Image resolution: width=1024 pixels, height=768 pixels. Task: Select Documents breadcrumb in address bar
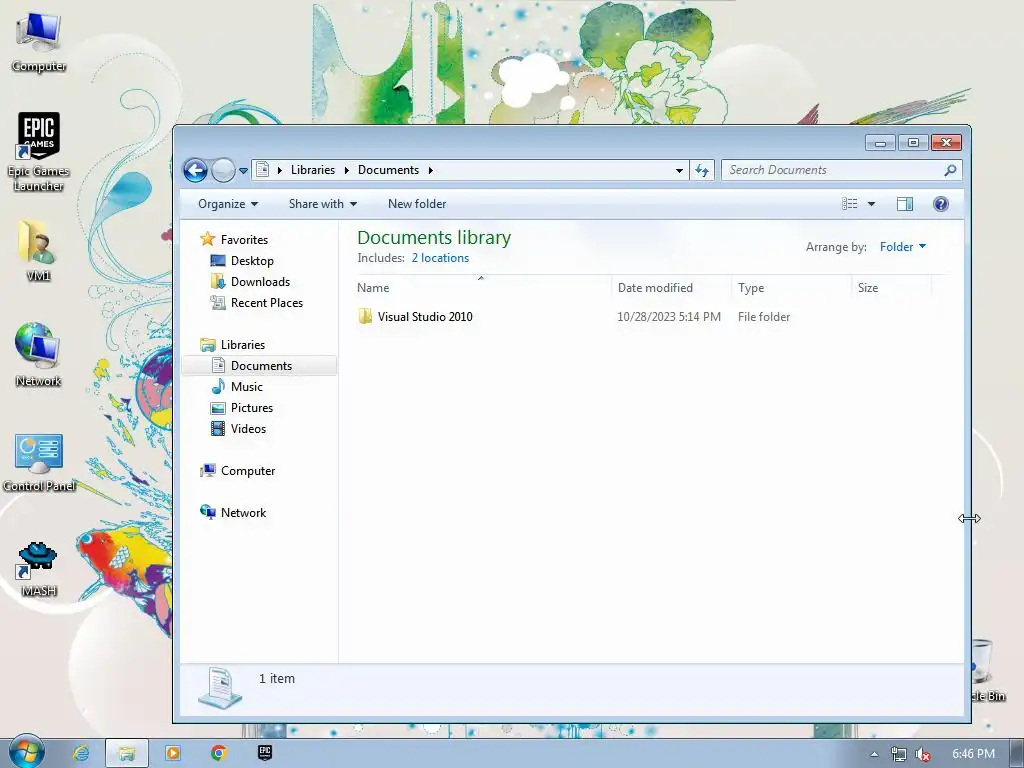[x=388, y=170]
